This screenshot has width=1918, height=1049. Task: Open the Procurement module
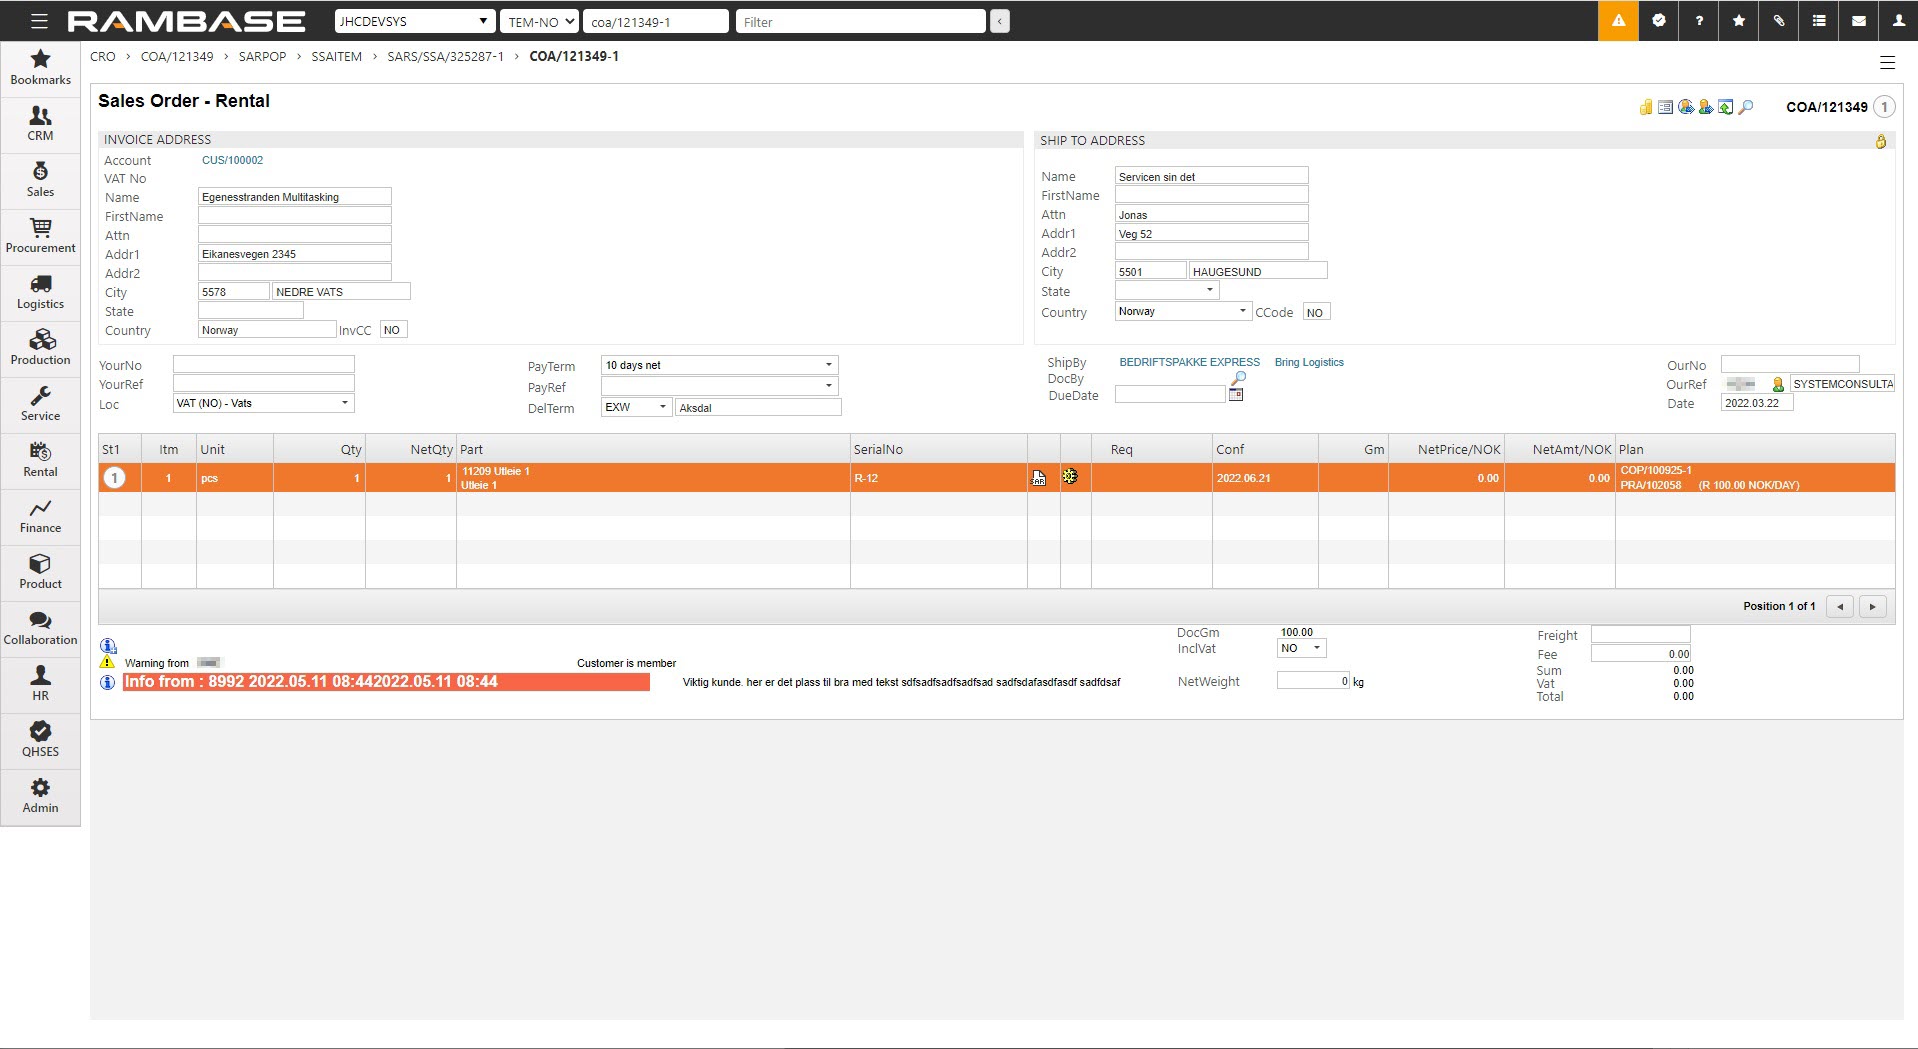click(x=40, y=235)
